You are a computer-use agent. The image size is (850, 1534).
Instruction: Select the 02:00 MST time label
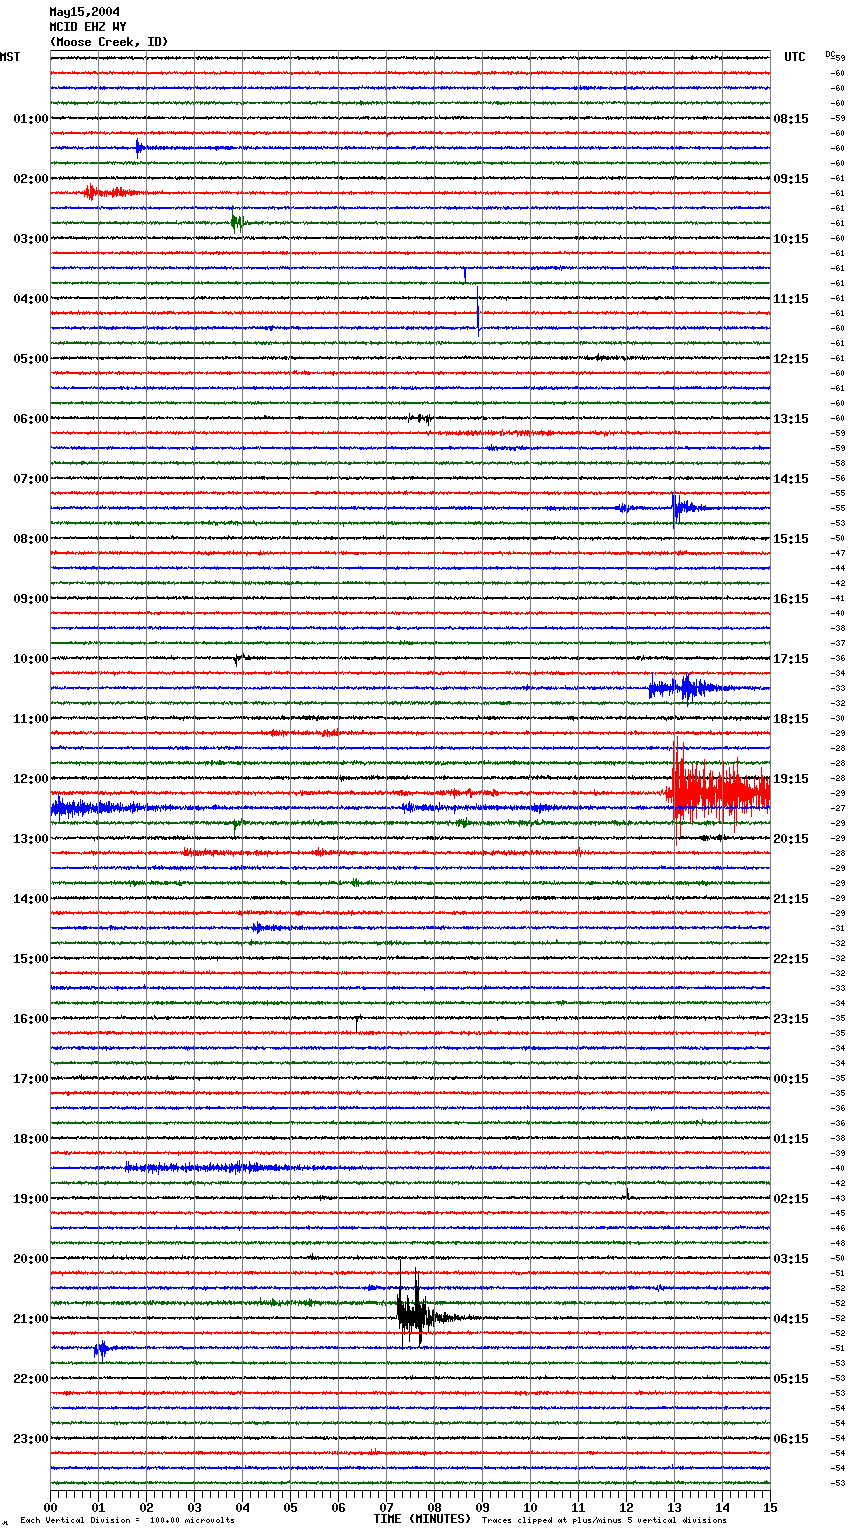(31, 179)
